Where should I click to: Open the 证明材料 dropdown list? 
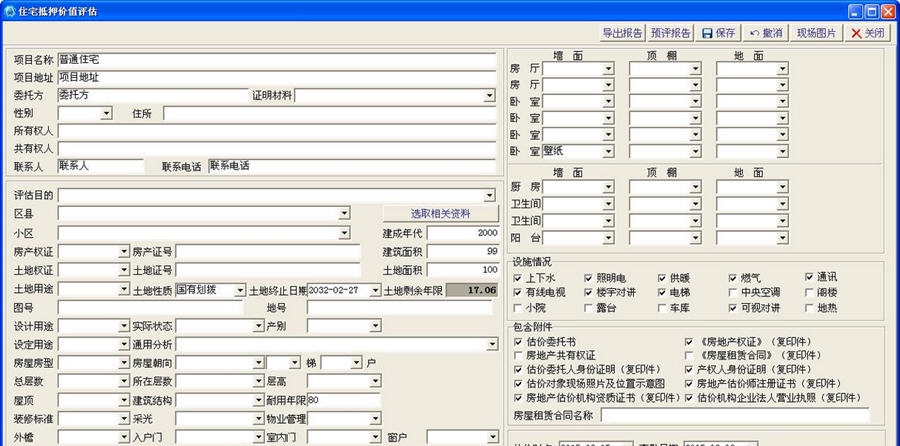(x=489, y=96)
